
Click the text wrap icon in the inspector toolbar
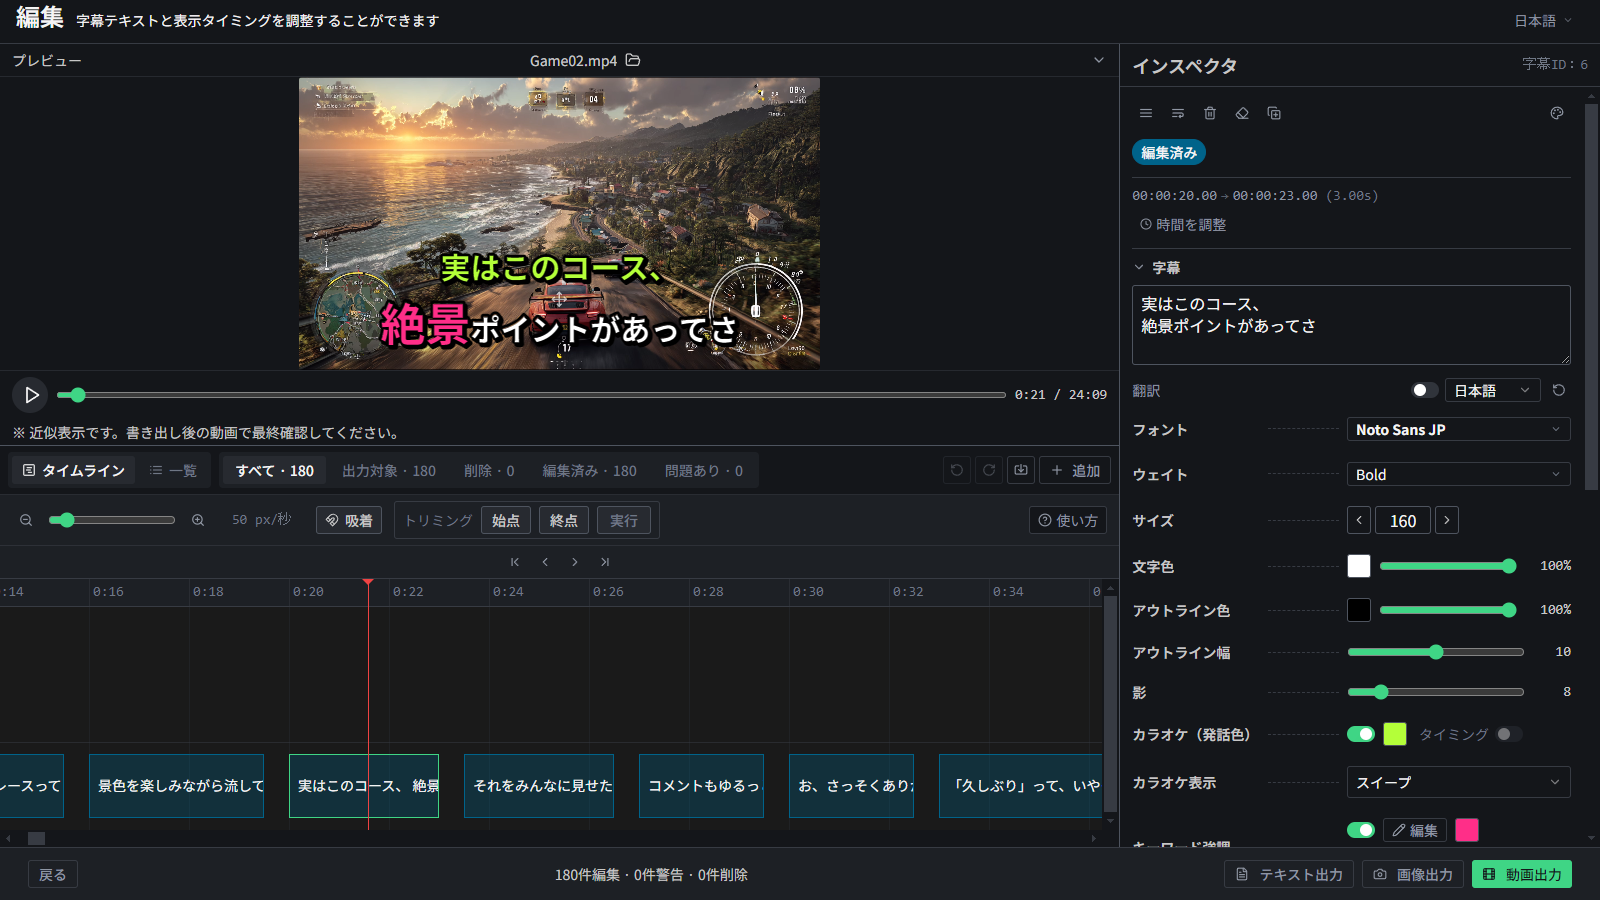pyautogui.click(x=1178, y=113)
